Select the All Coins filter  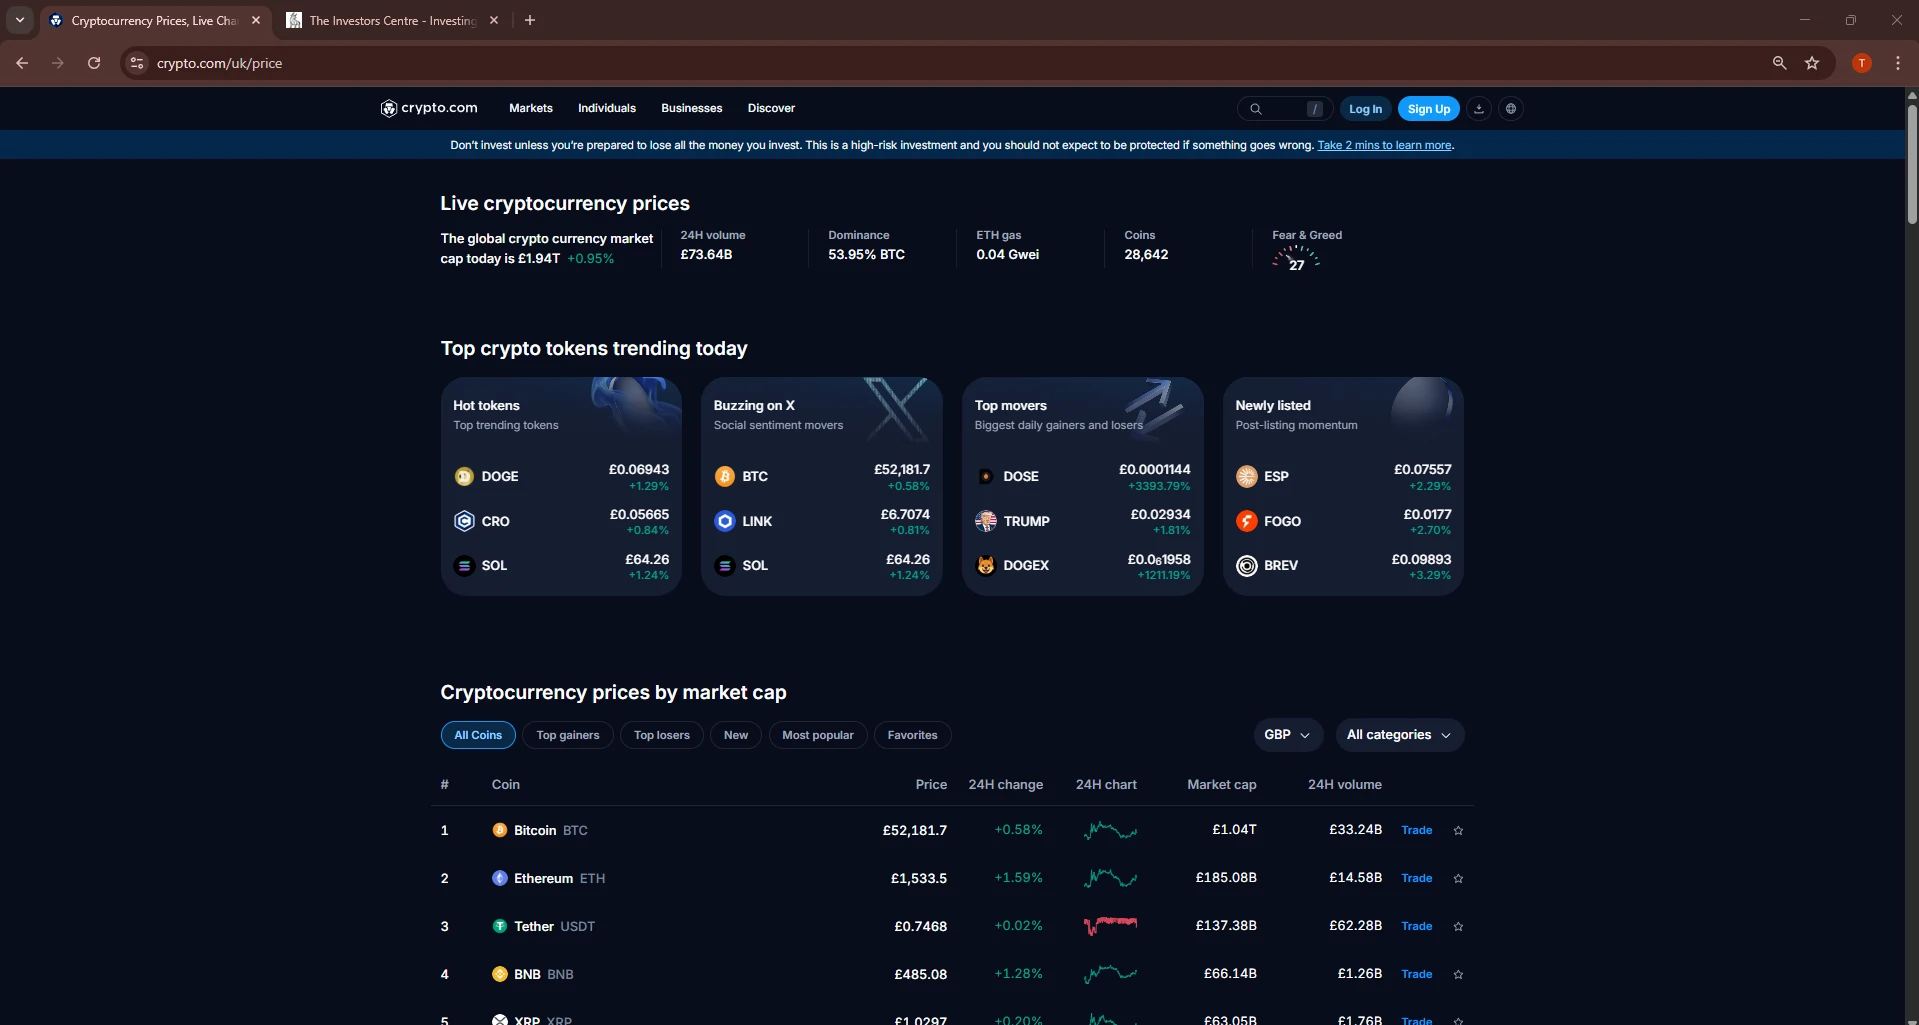pos(478,735)
